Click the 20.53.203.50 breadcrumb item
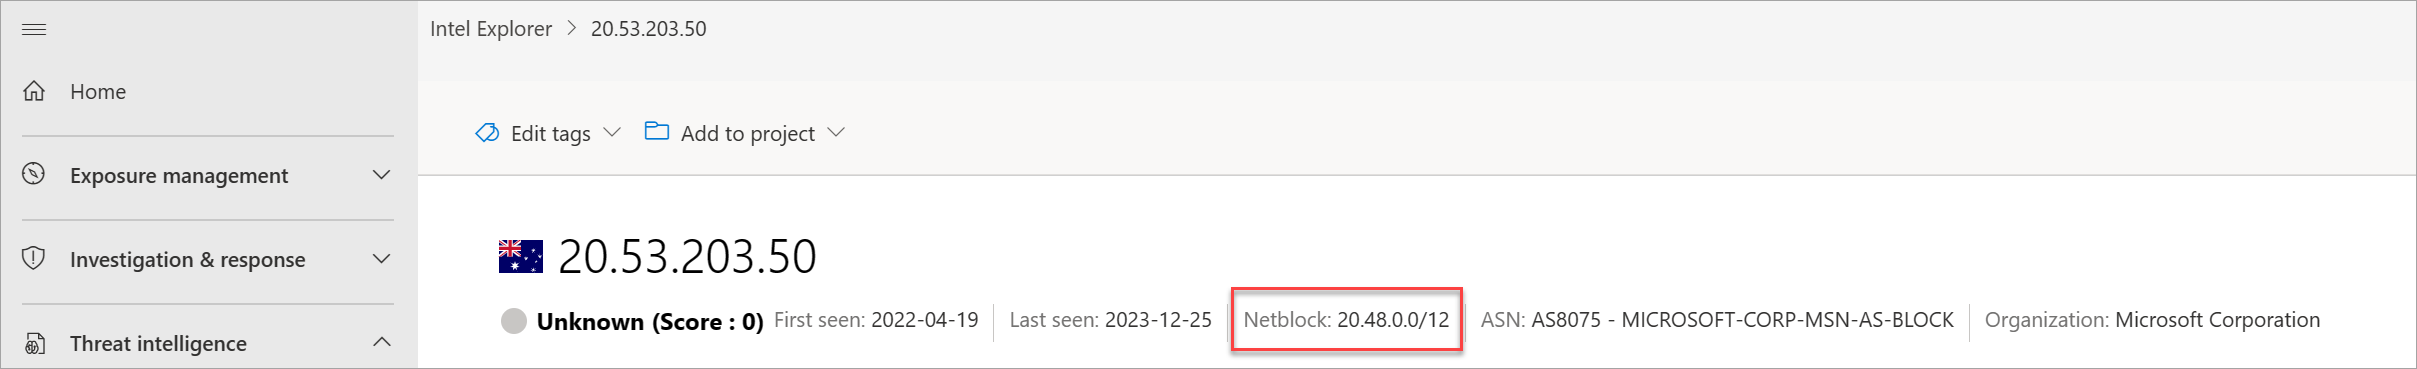 [x=649, y=29]
